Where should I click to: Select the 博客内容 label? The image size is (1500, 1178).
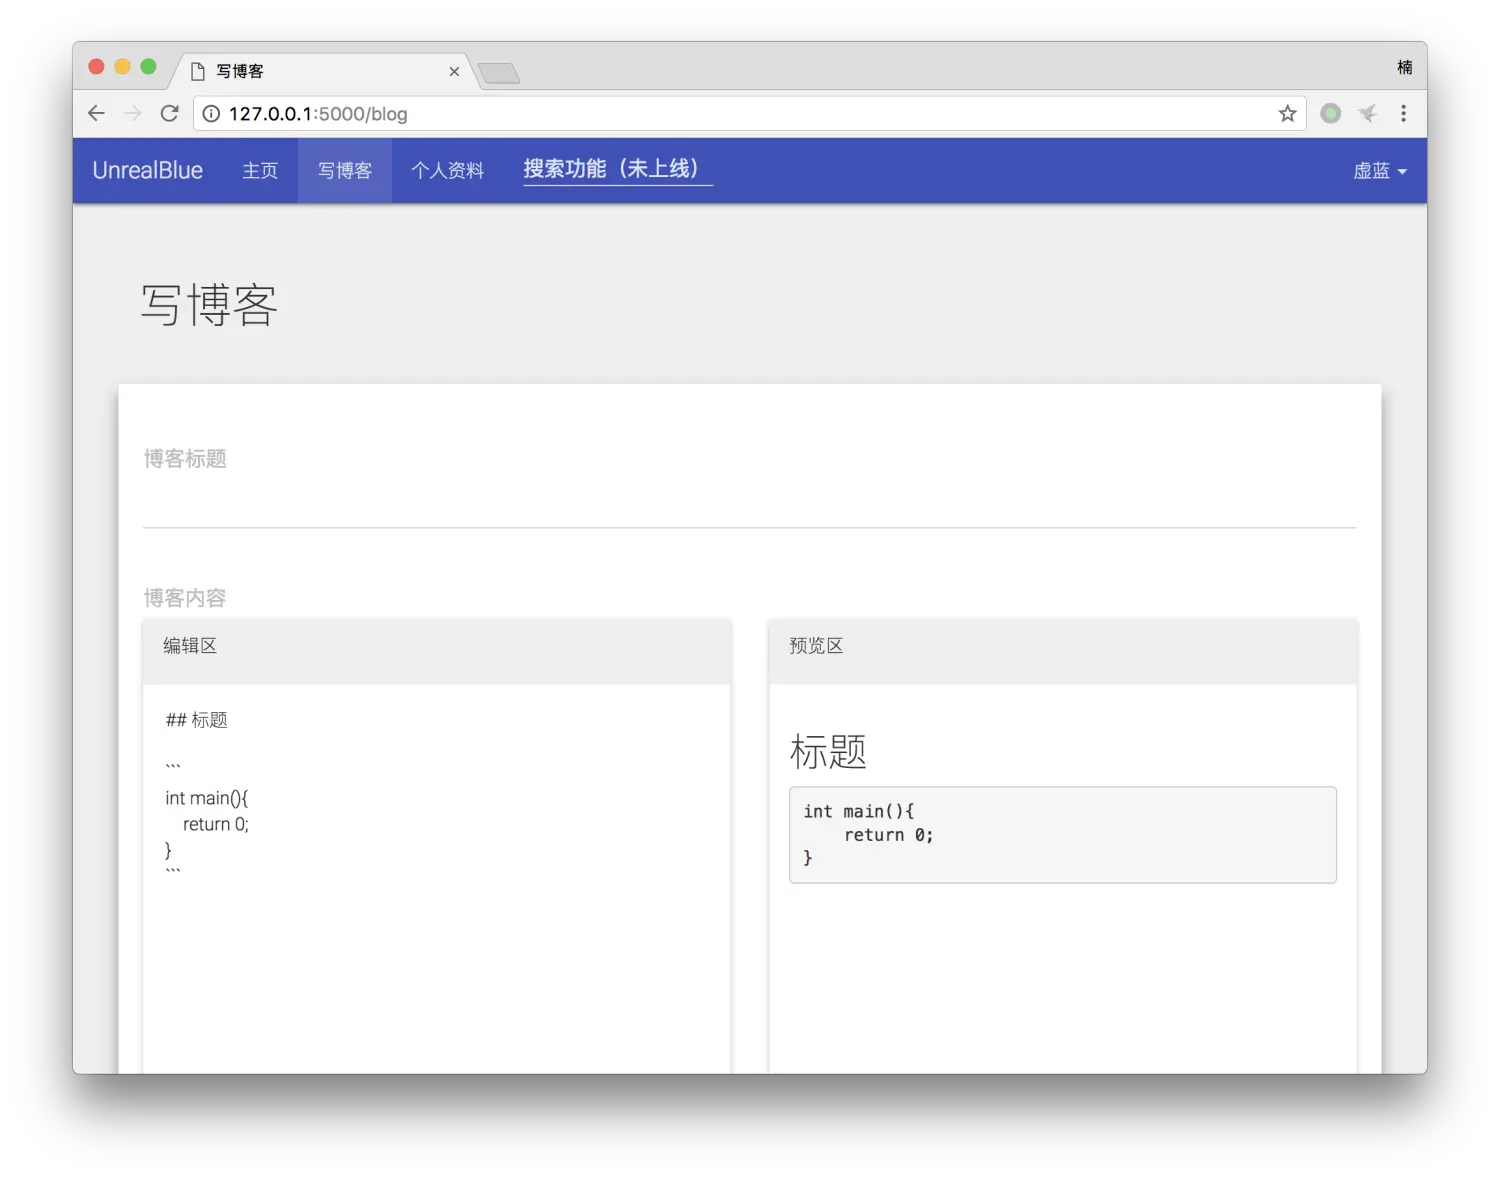(185, 598)
